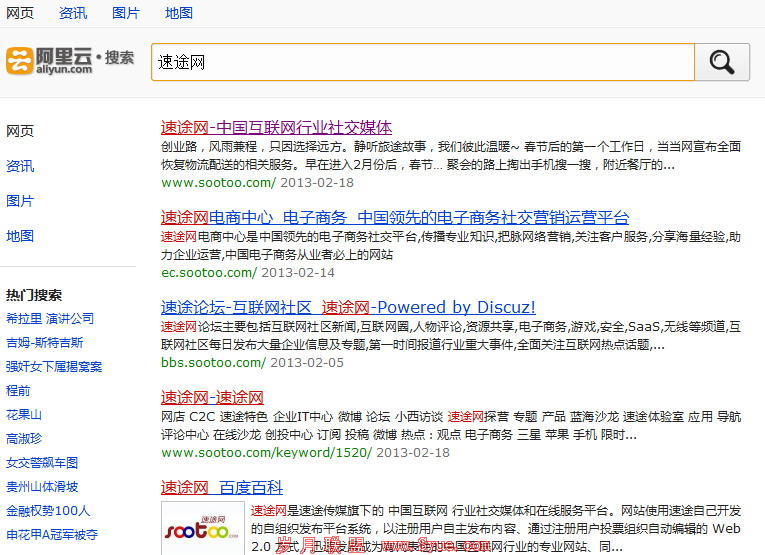Switch to the top 资讯 tab
The image size is (765, 555).
pos(73,13)
